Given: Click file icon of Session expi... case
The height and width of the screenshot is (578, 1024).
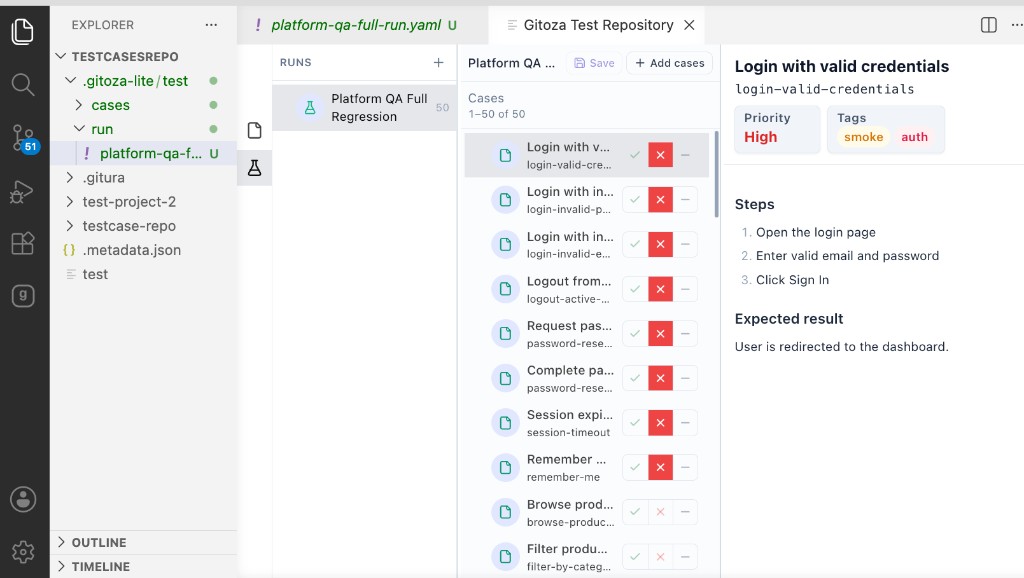Looking at the screenshot, I should click(x=505, y=423).
